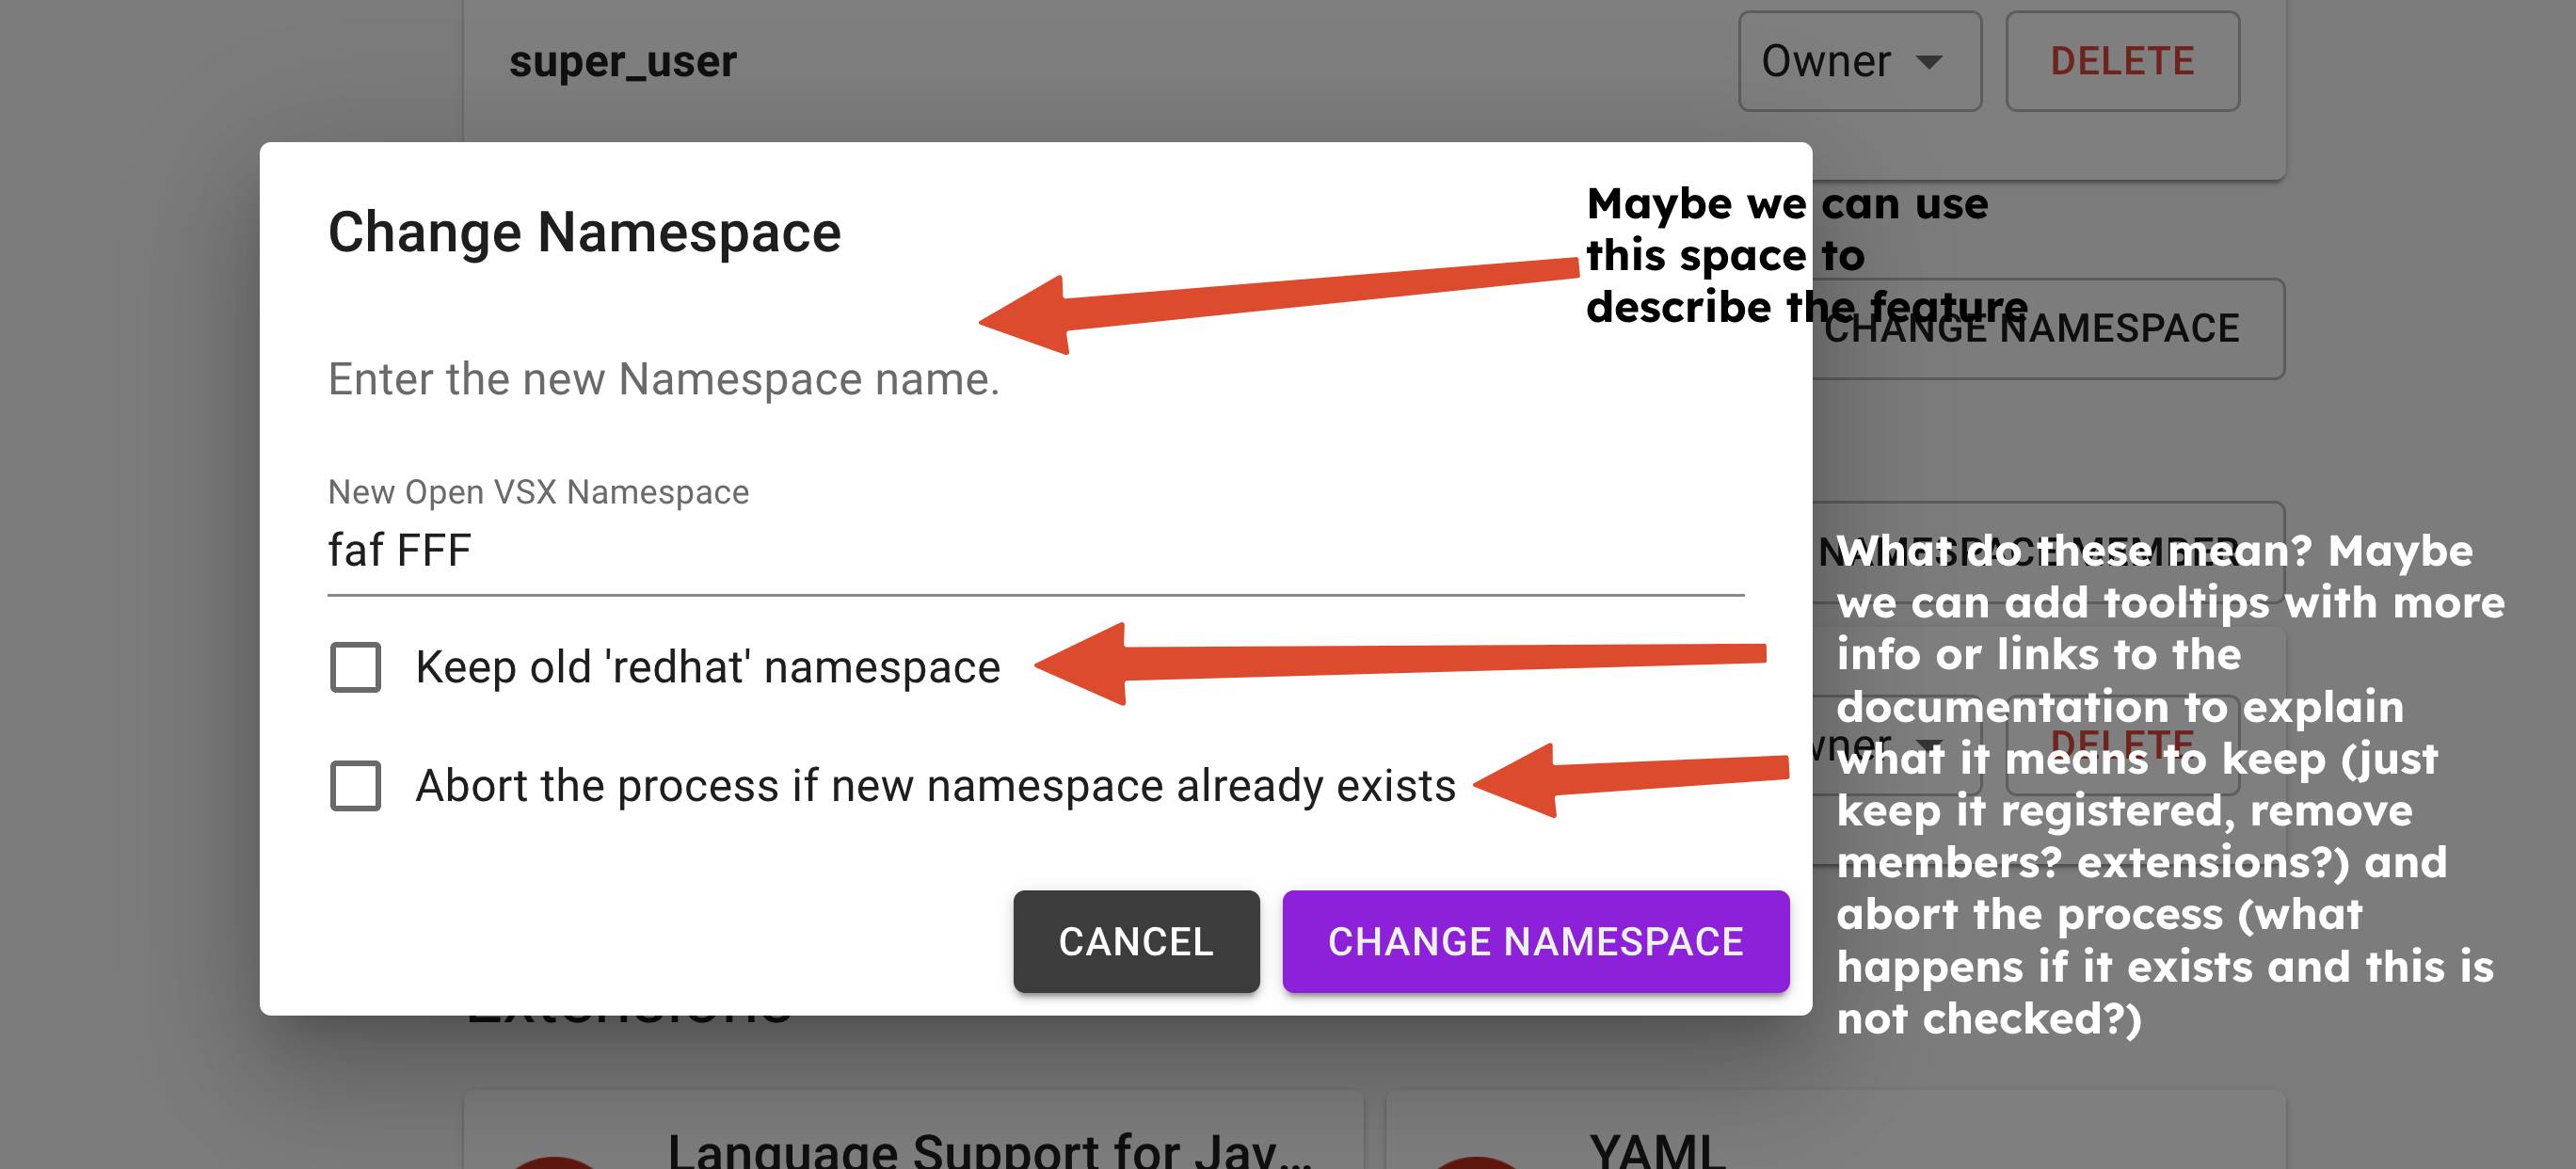
Task: Click the Change Namespace dialog title
Action: 584,232
